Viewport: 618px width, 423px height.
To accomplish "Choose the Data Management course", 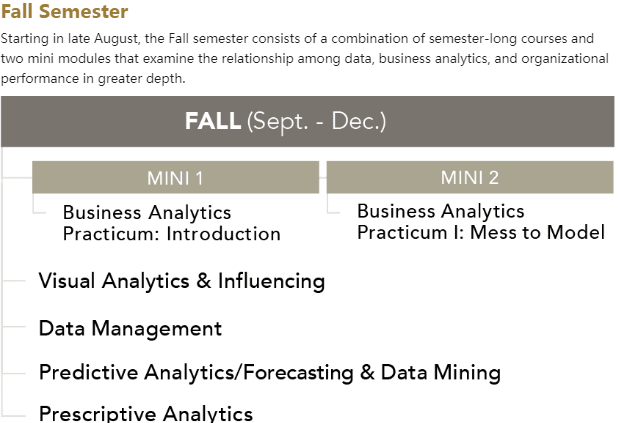I will click(x=130, y=328).
